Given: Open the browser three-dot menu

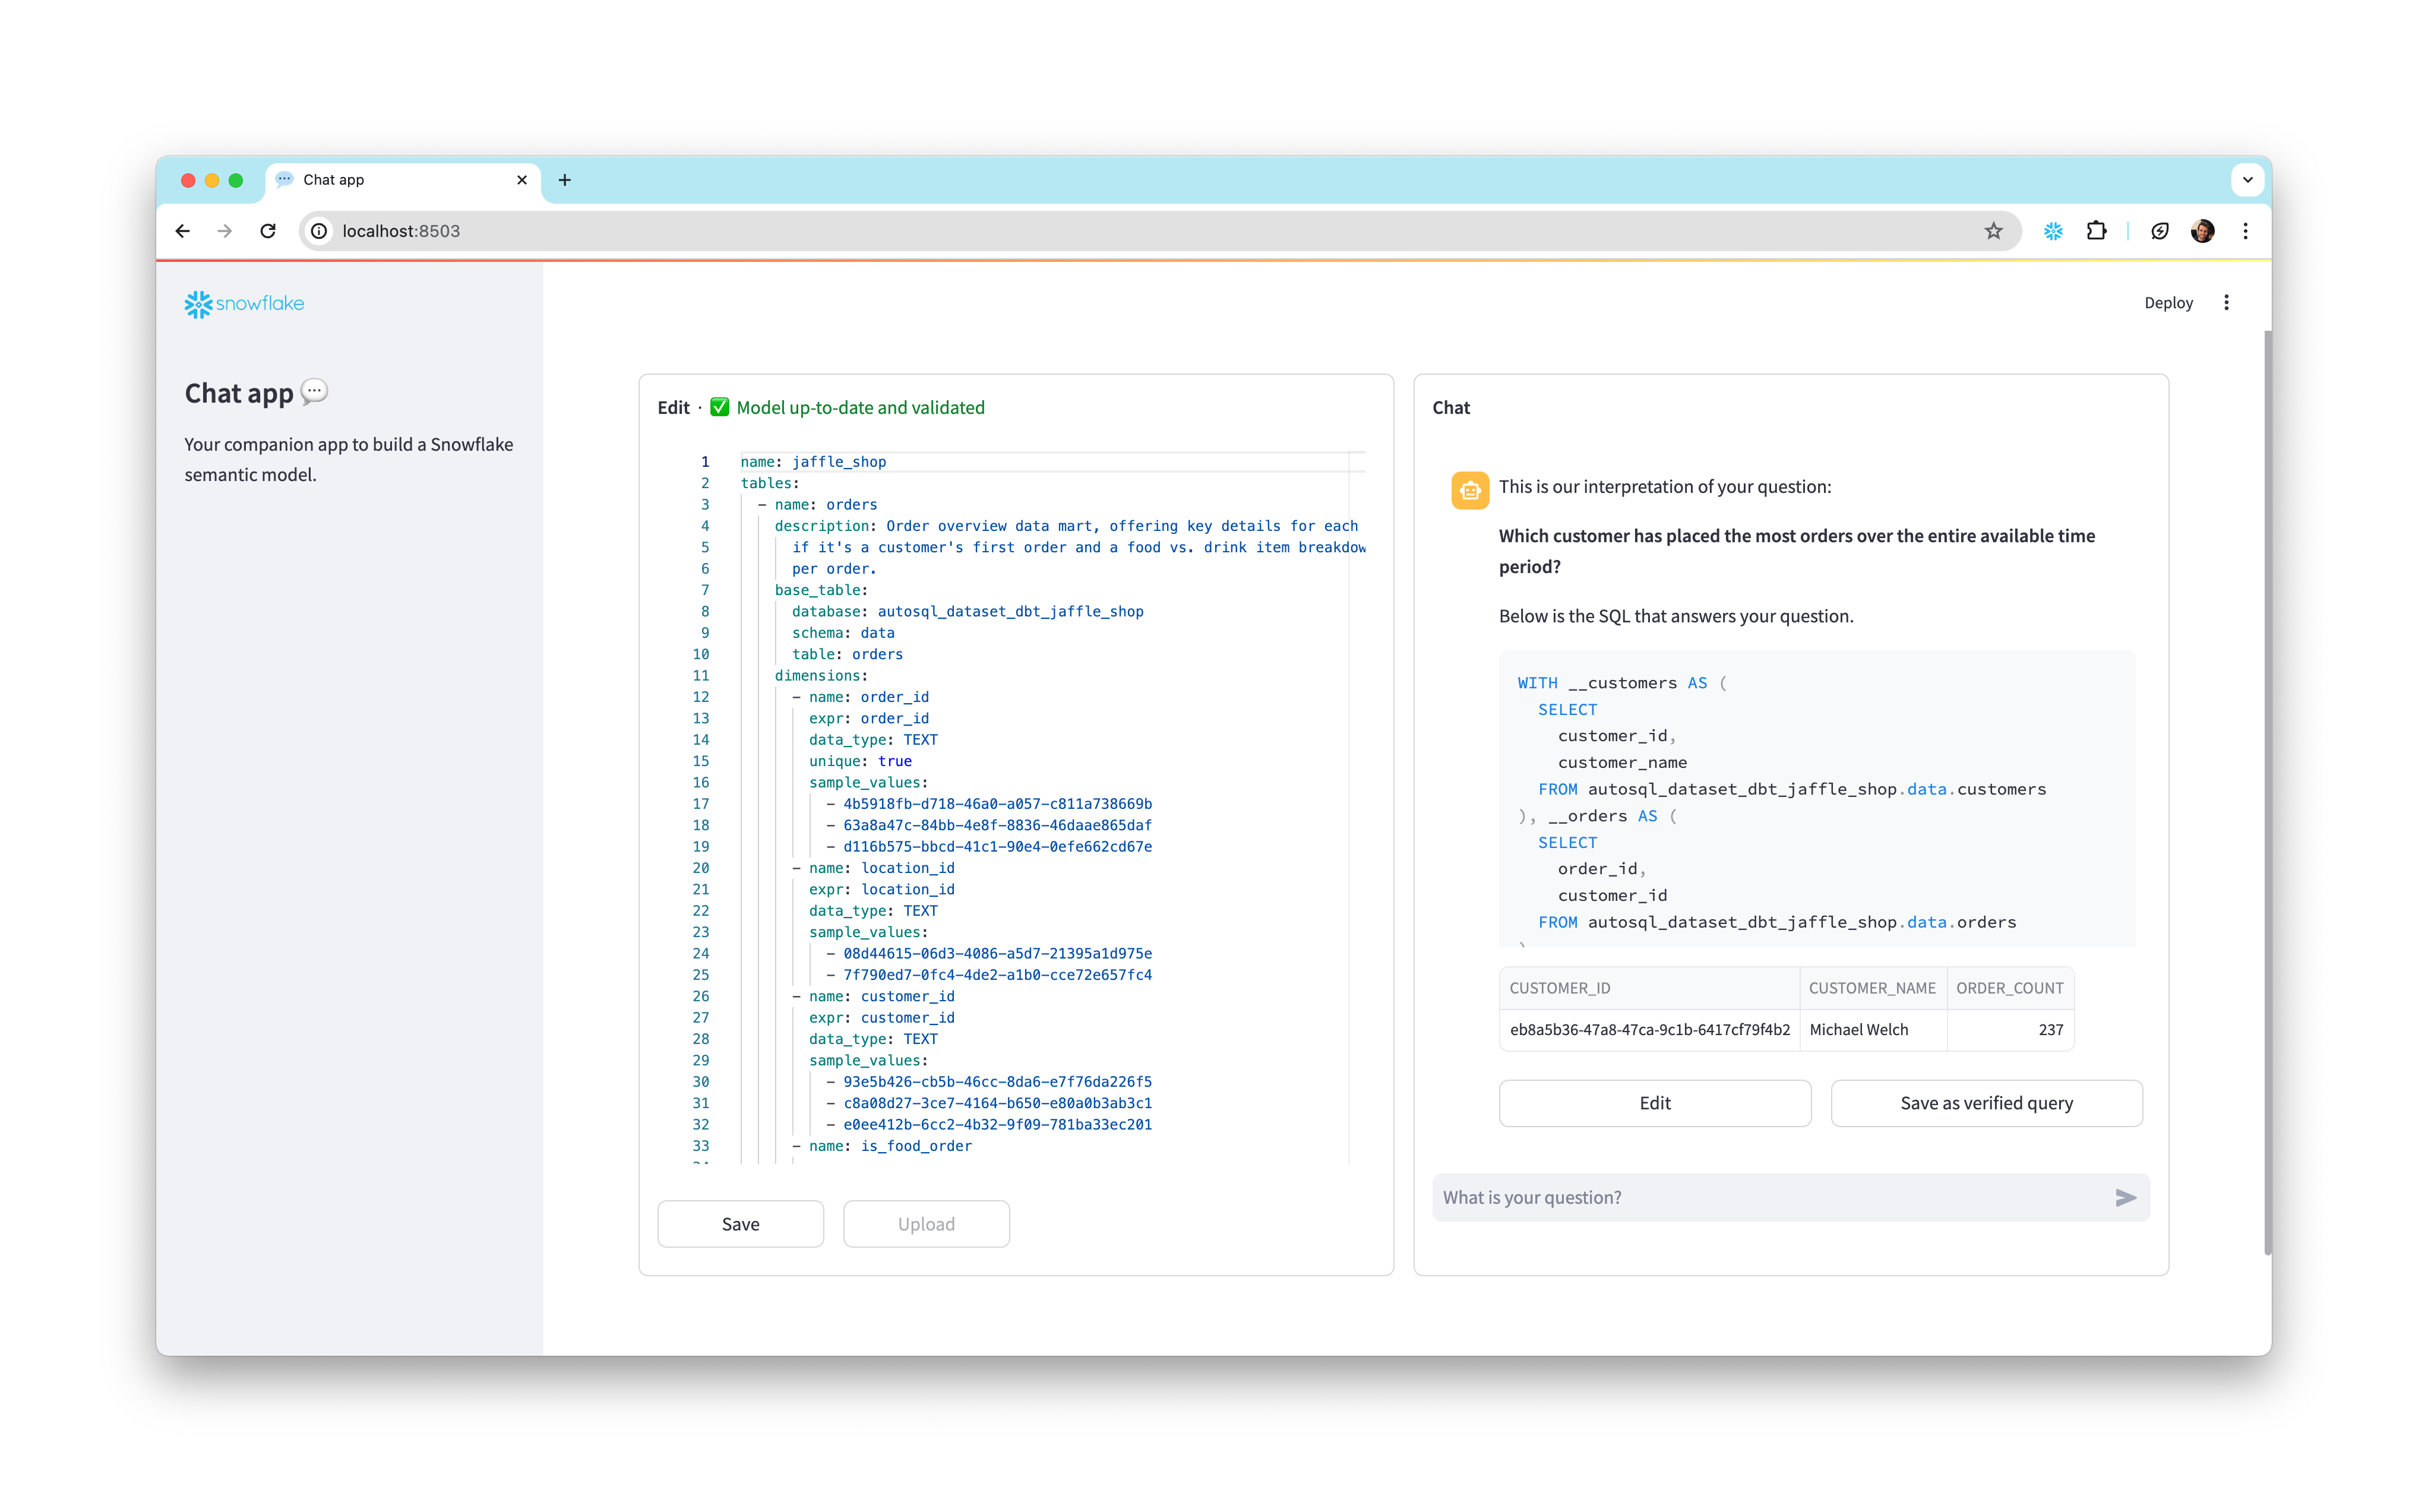Looking at the screenshot, I should point(2245,230).
